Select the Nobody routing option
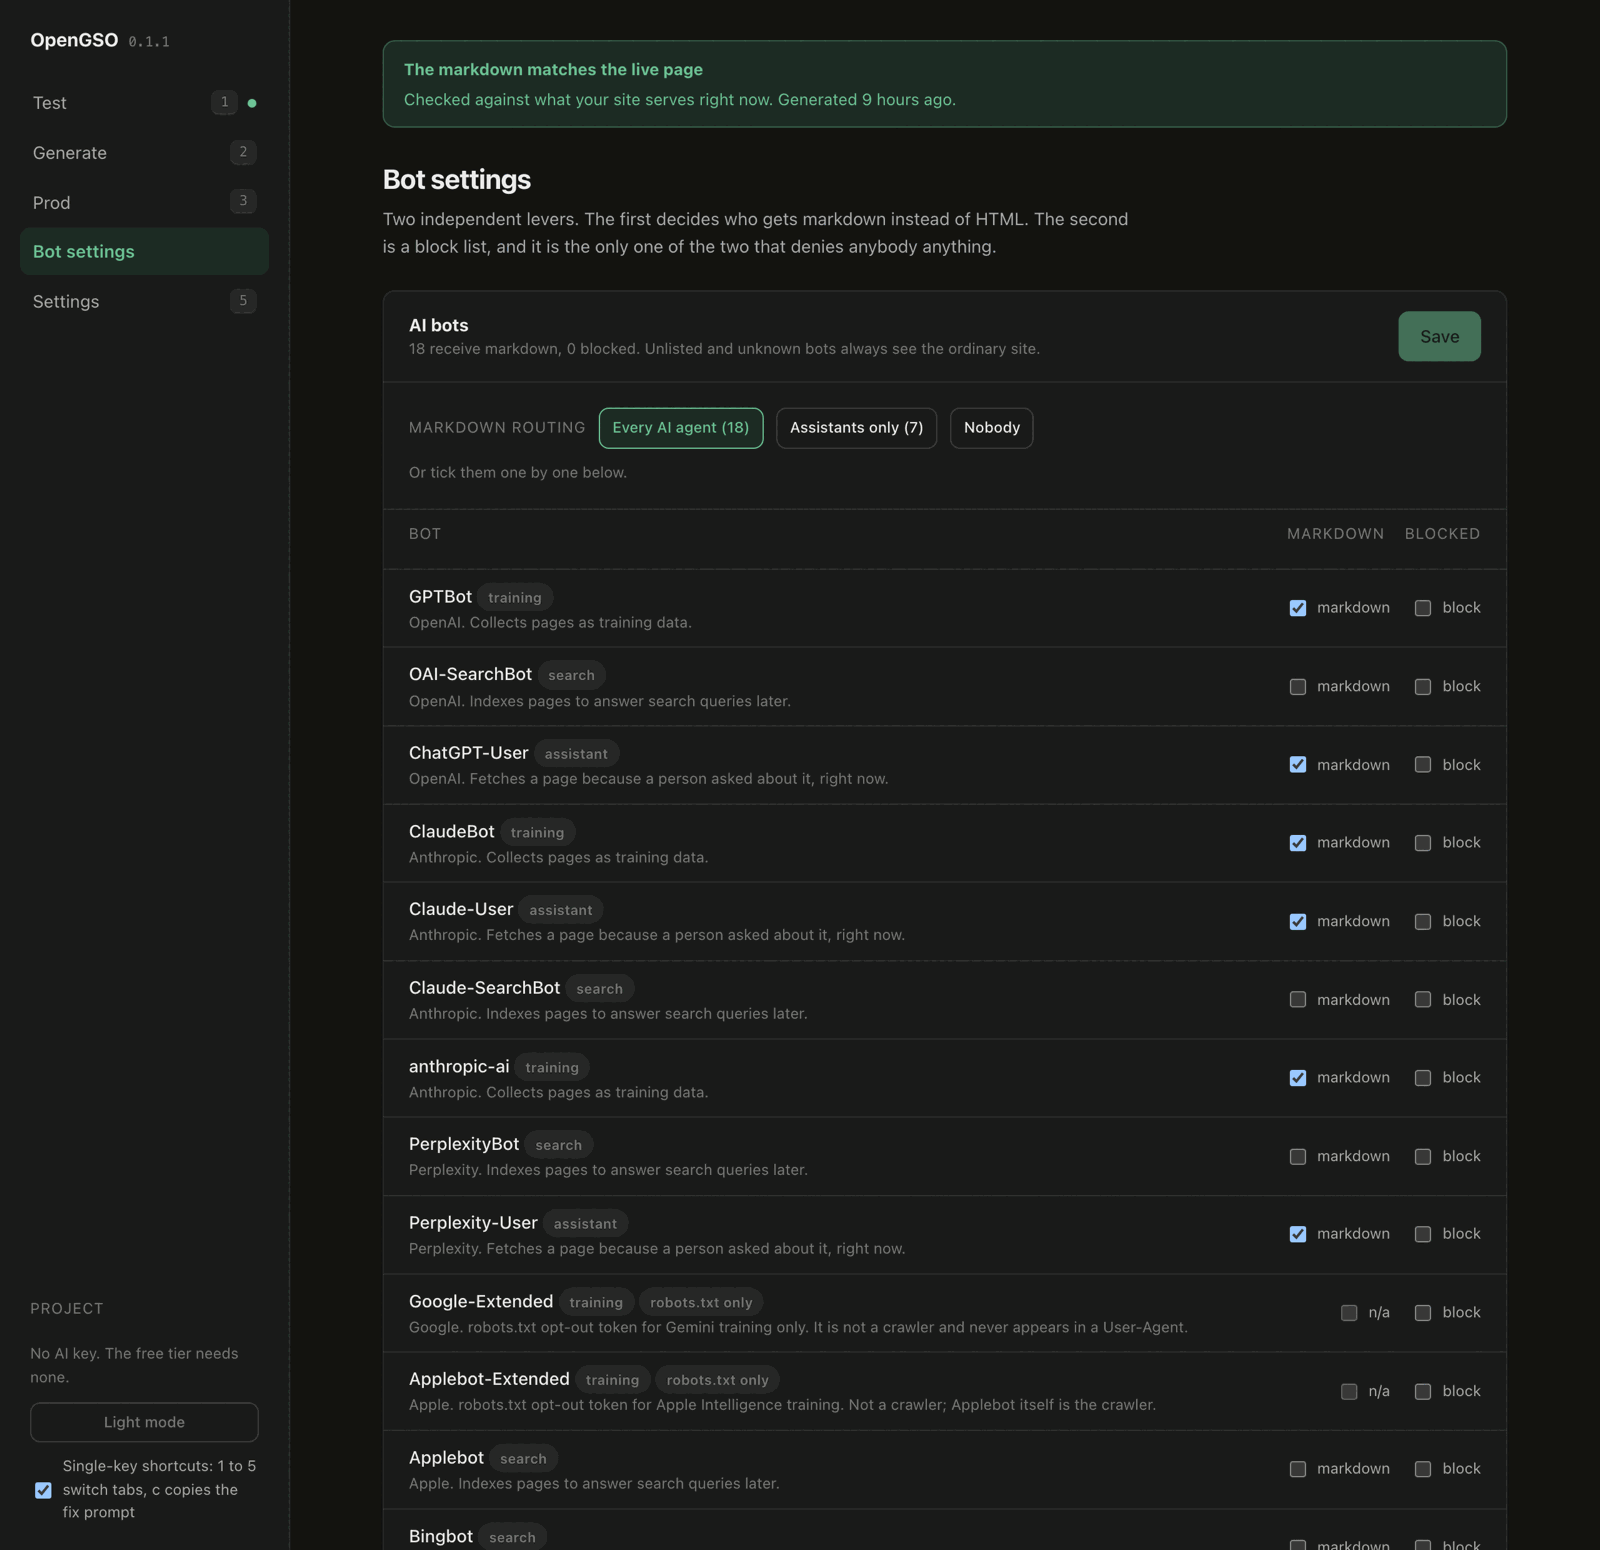Viewport: 1600px width, 1550px height. (991, 428)
